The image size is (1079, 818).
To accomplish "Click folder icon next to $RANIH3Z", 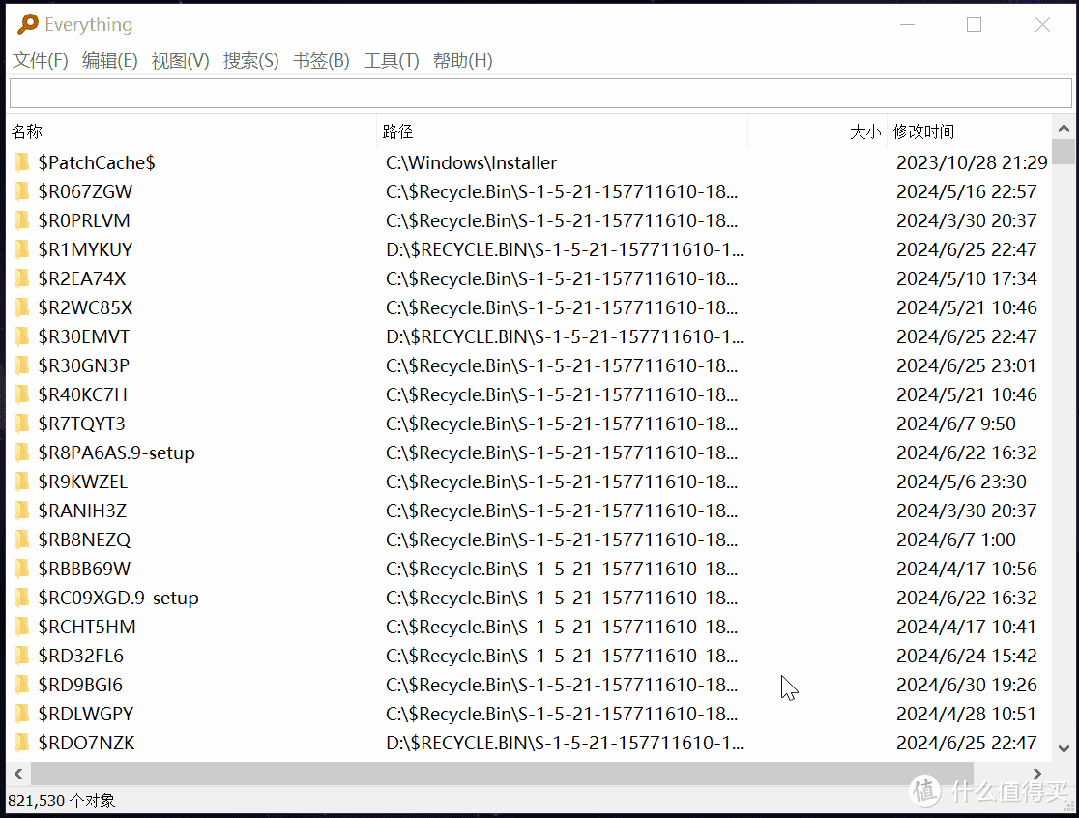I will click(x=22, y=510).
